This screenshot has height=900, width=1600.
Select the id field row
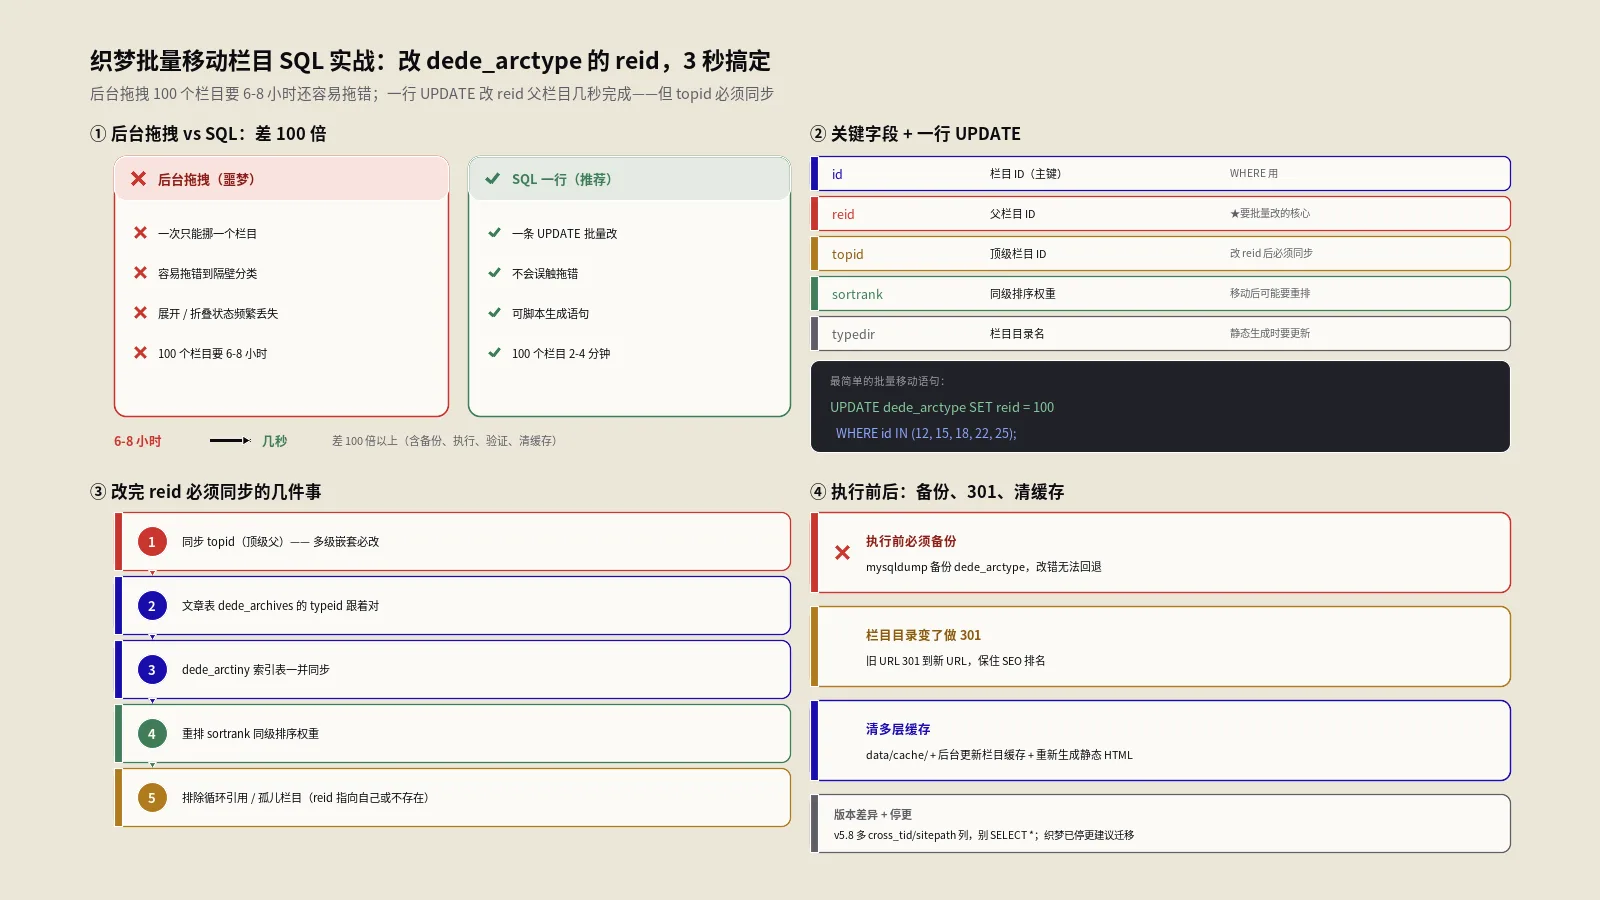point(1160,174)
